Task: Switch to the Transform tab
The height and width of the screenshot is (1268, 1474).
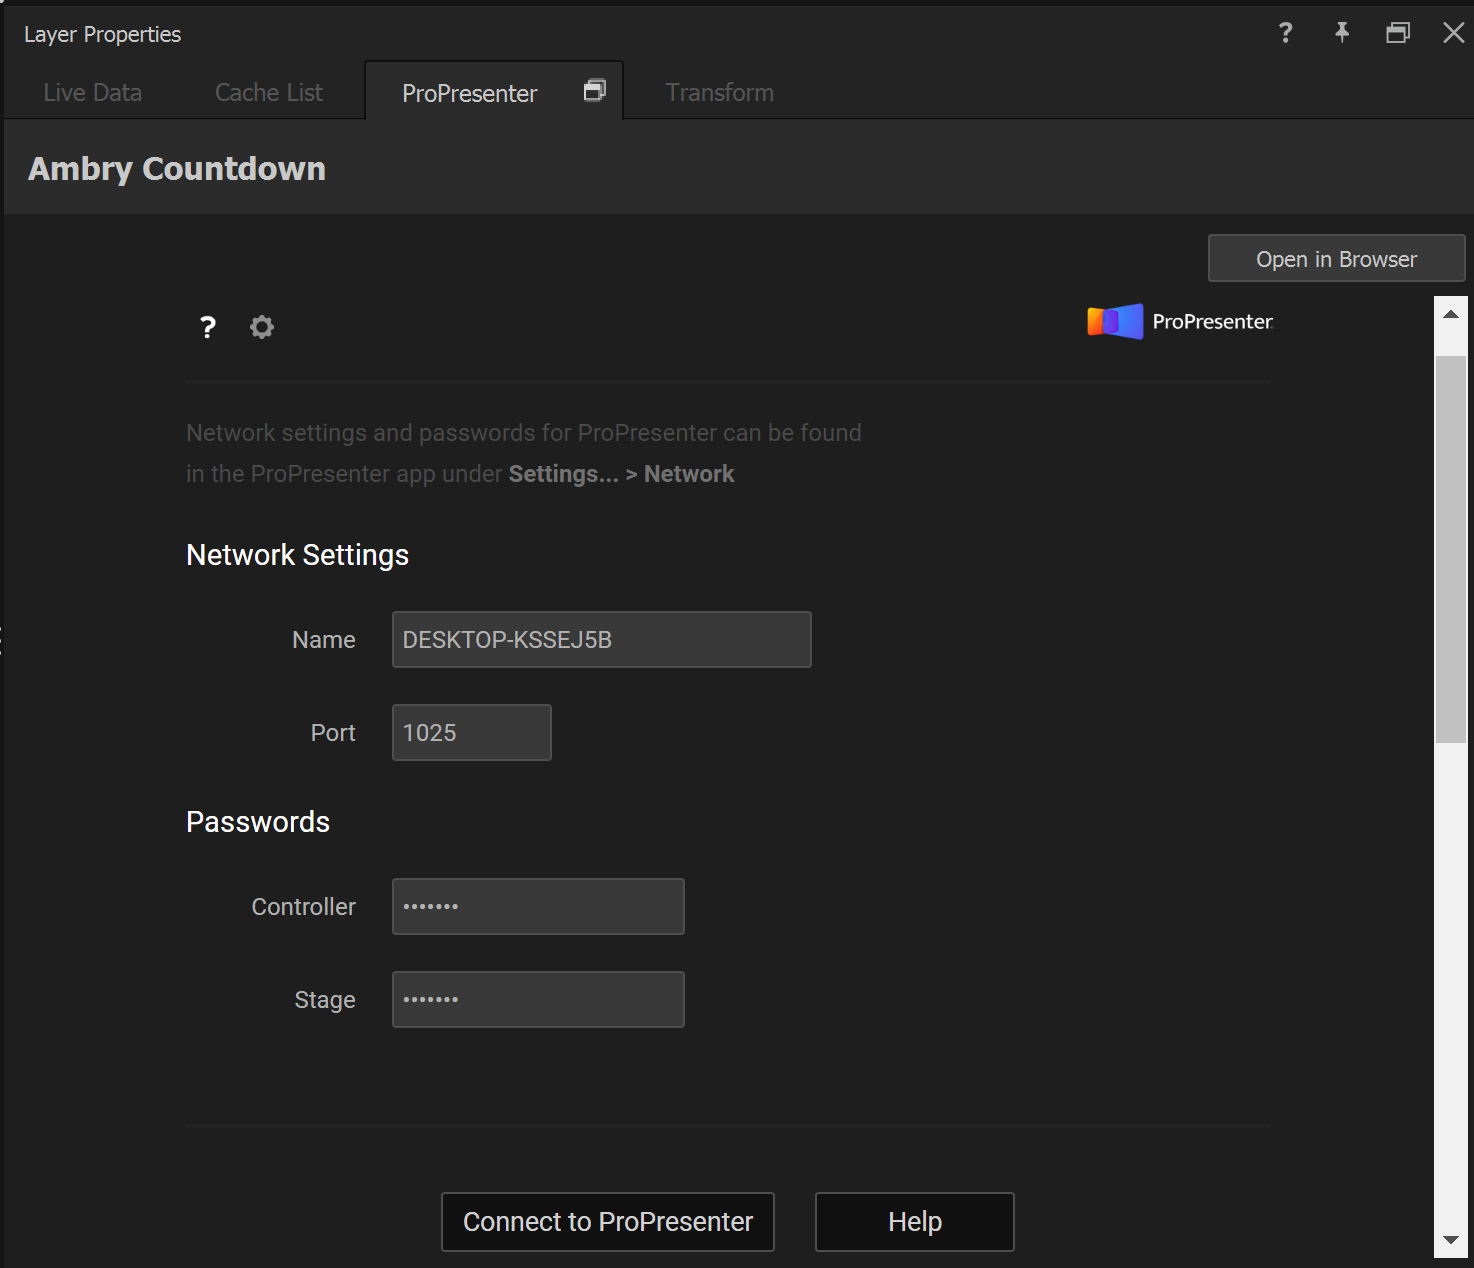Action: pyautogui.click(x=719, y=92)
